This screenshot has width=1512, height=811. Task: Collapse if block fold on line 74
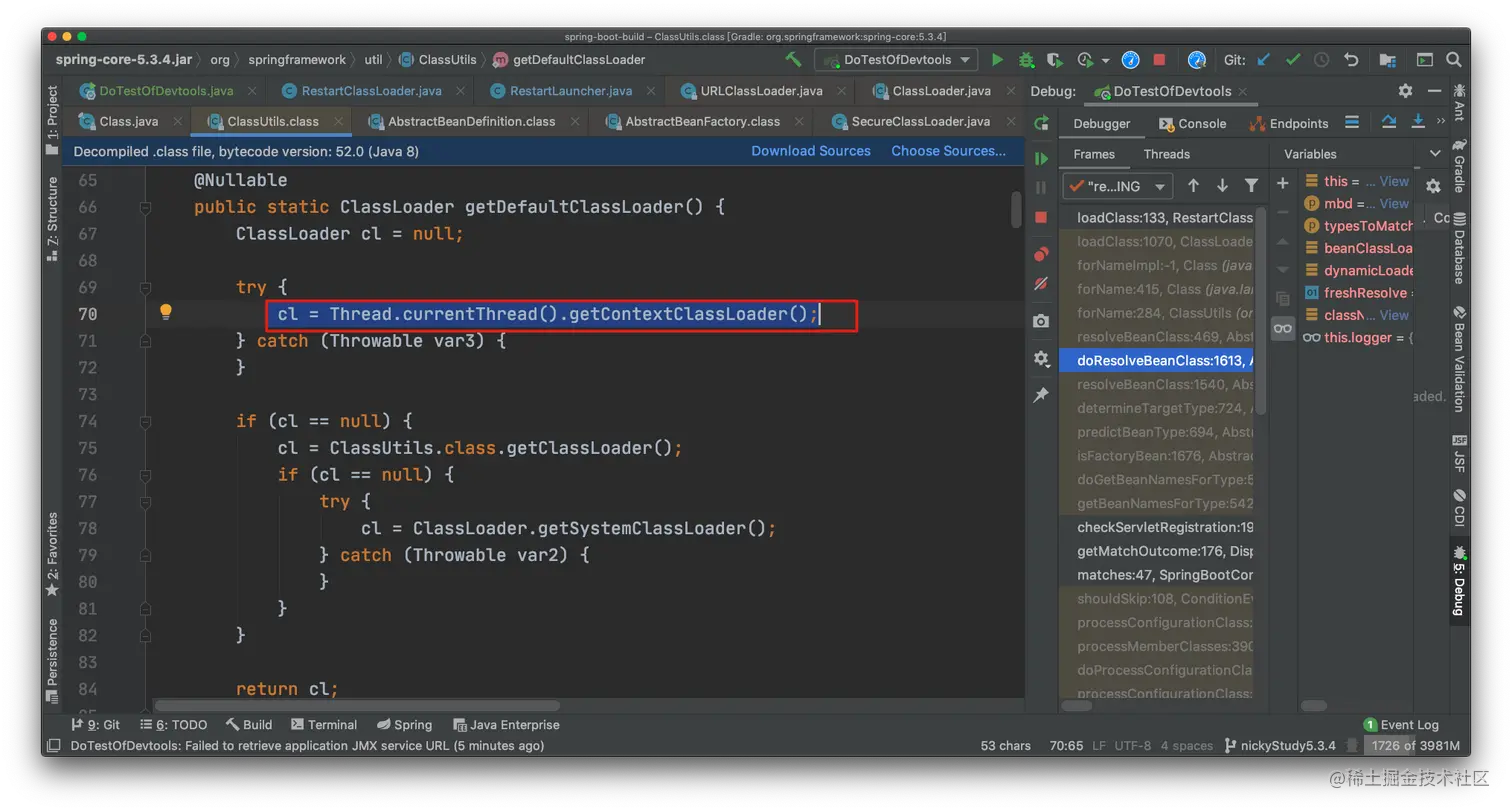[146, 421]
